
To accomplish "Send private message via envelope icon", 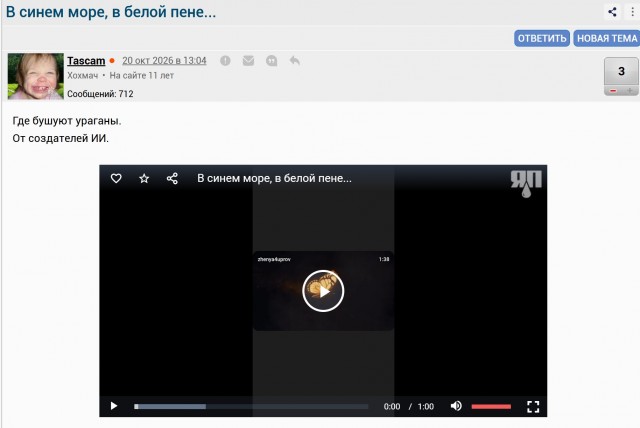I will pos(248,61).
